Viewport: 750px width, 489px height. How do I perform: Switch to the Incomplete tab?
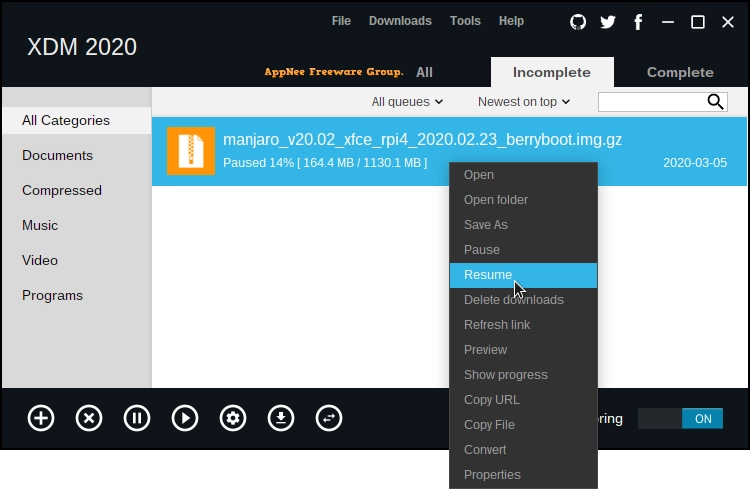click(552, 72)
